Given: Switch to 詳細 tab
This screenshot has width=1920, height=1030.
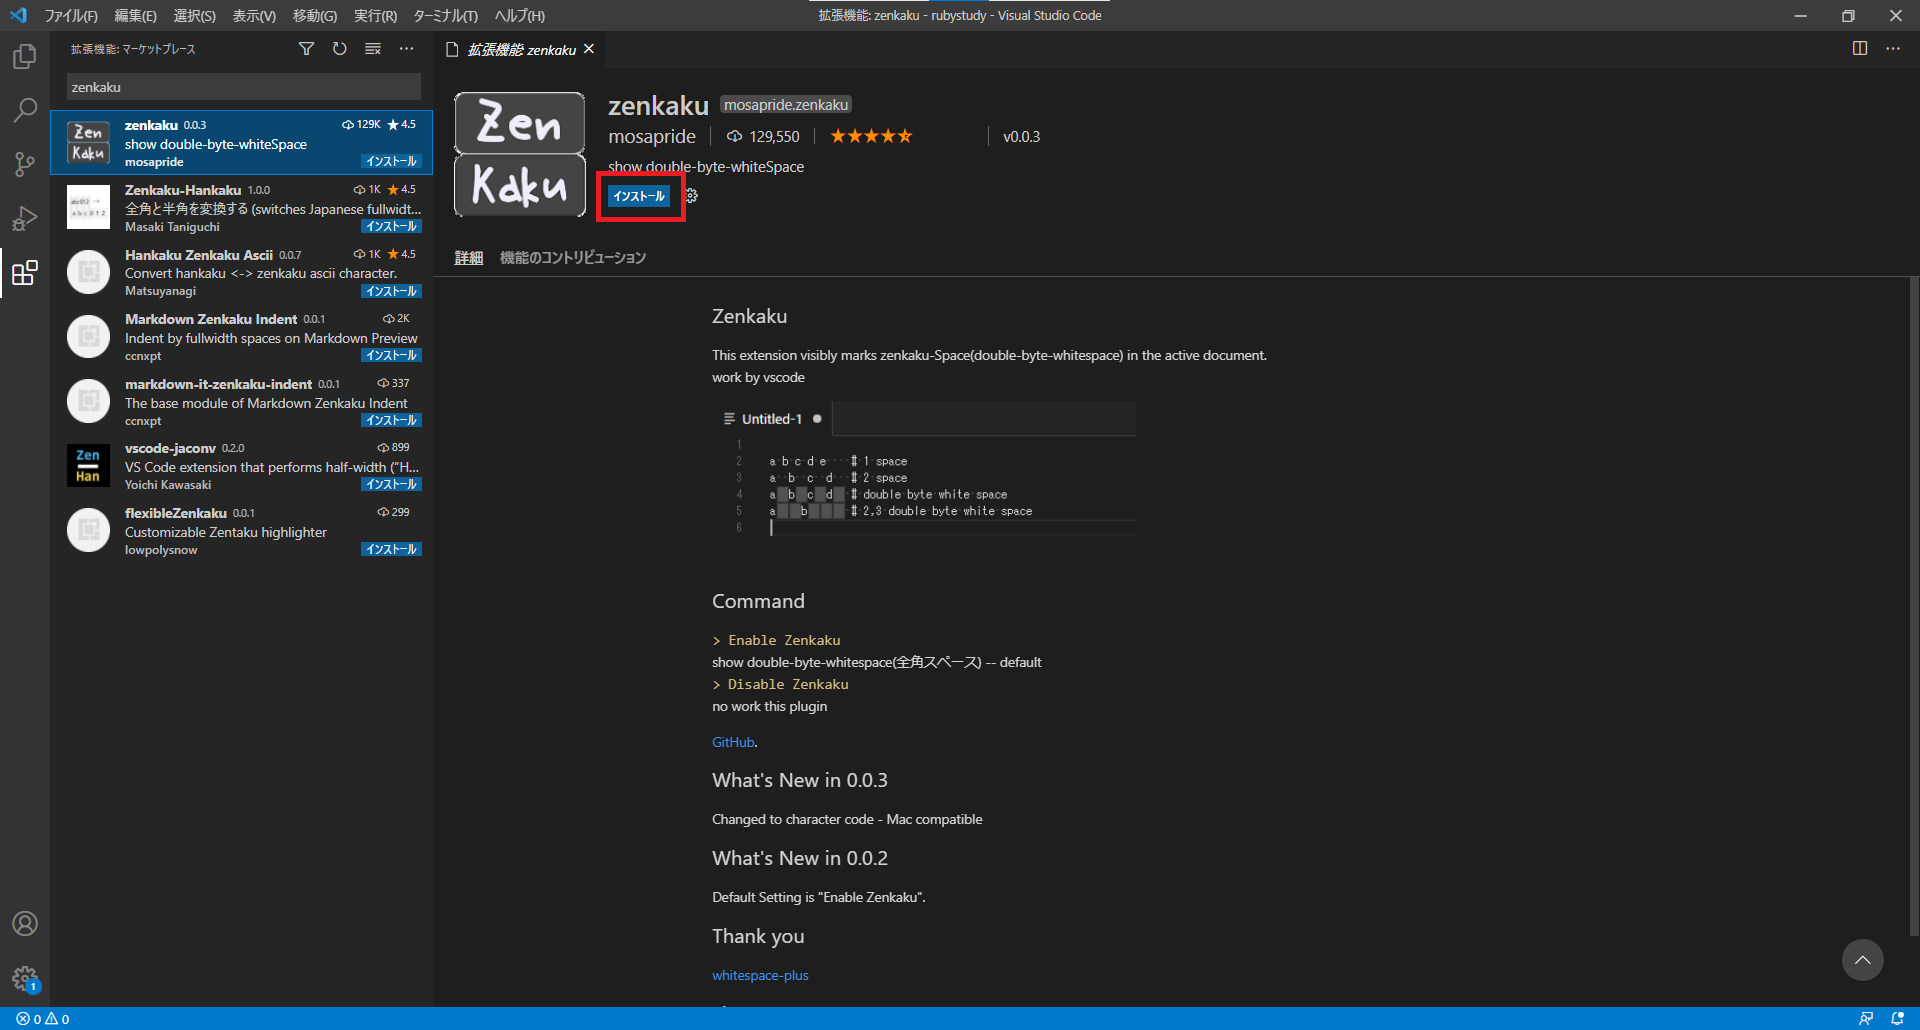Looking at the screenshot, I should click(x=469, y=258).
